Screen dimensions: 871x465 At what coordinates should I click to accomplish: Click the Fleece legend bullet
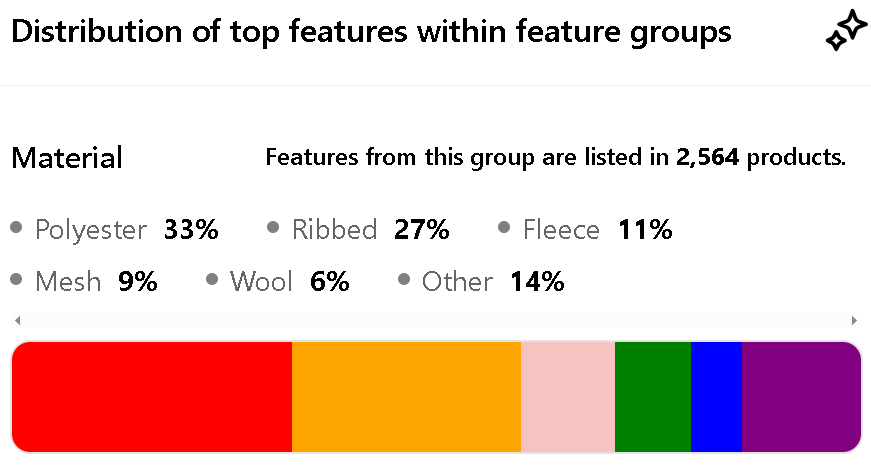pyautogui.click(x=504, y=229)
